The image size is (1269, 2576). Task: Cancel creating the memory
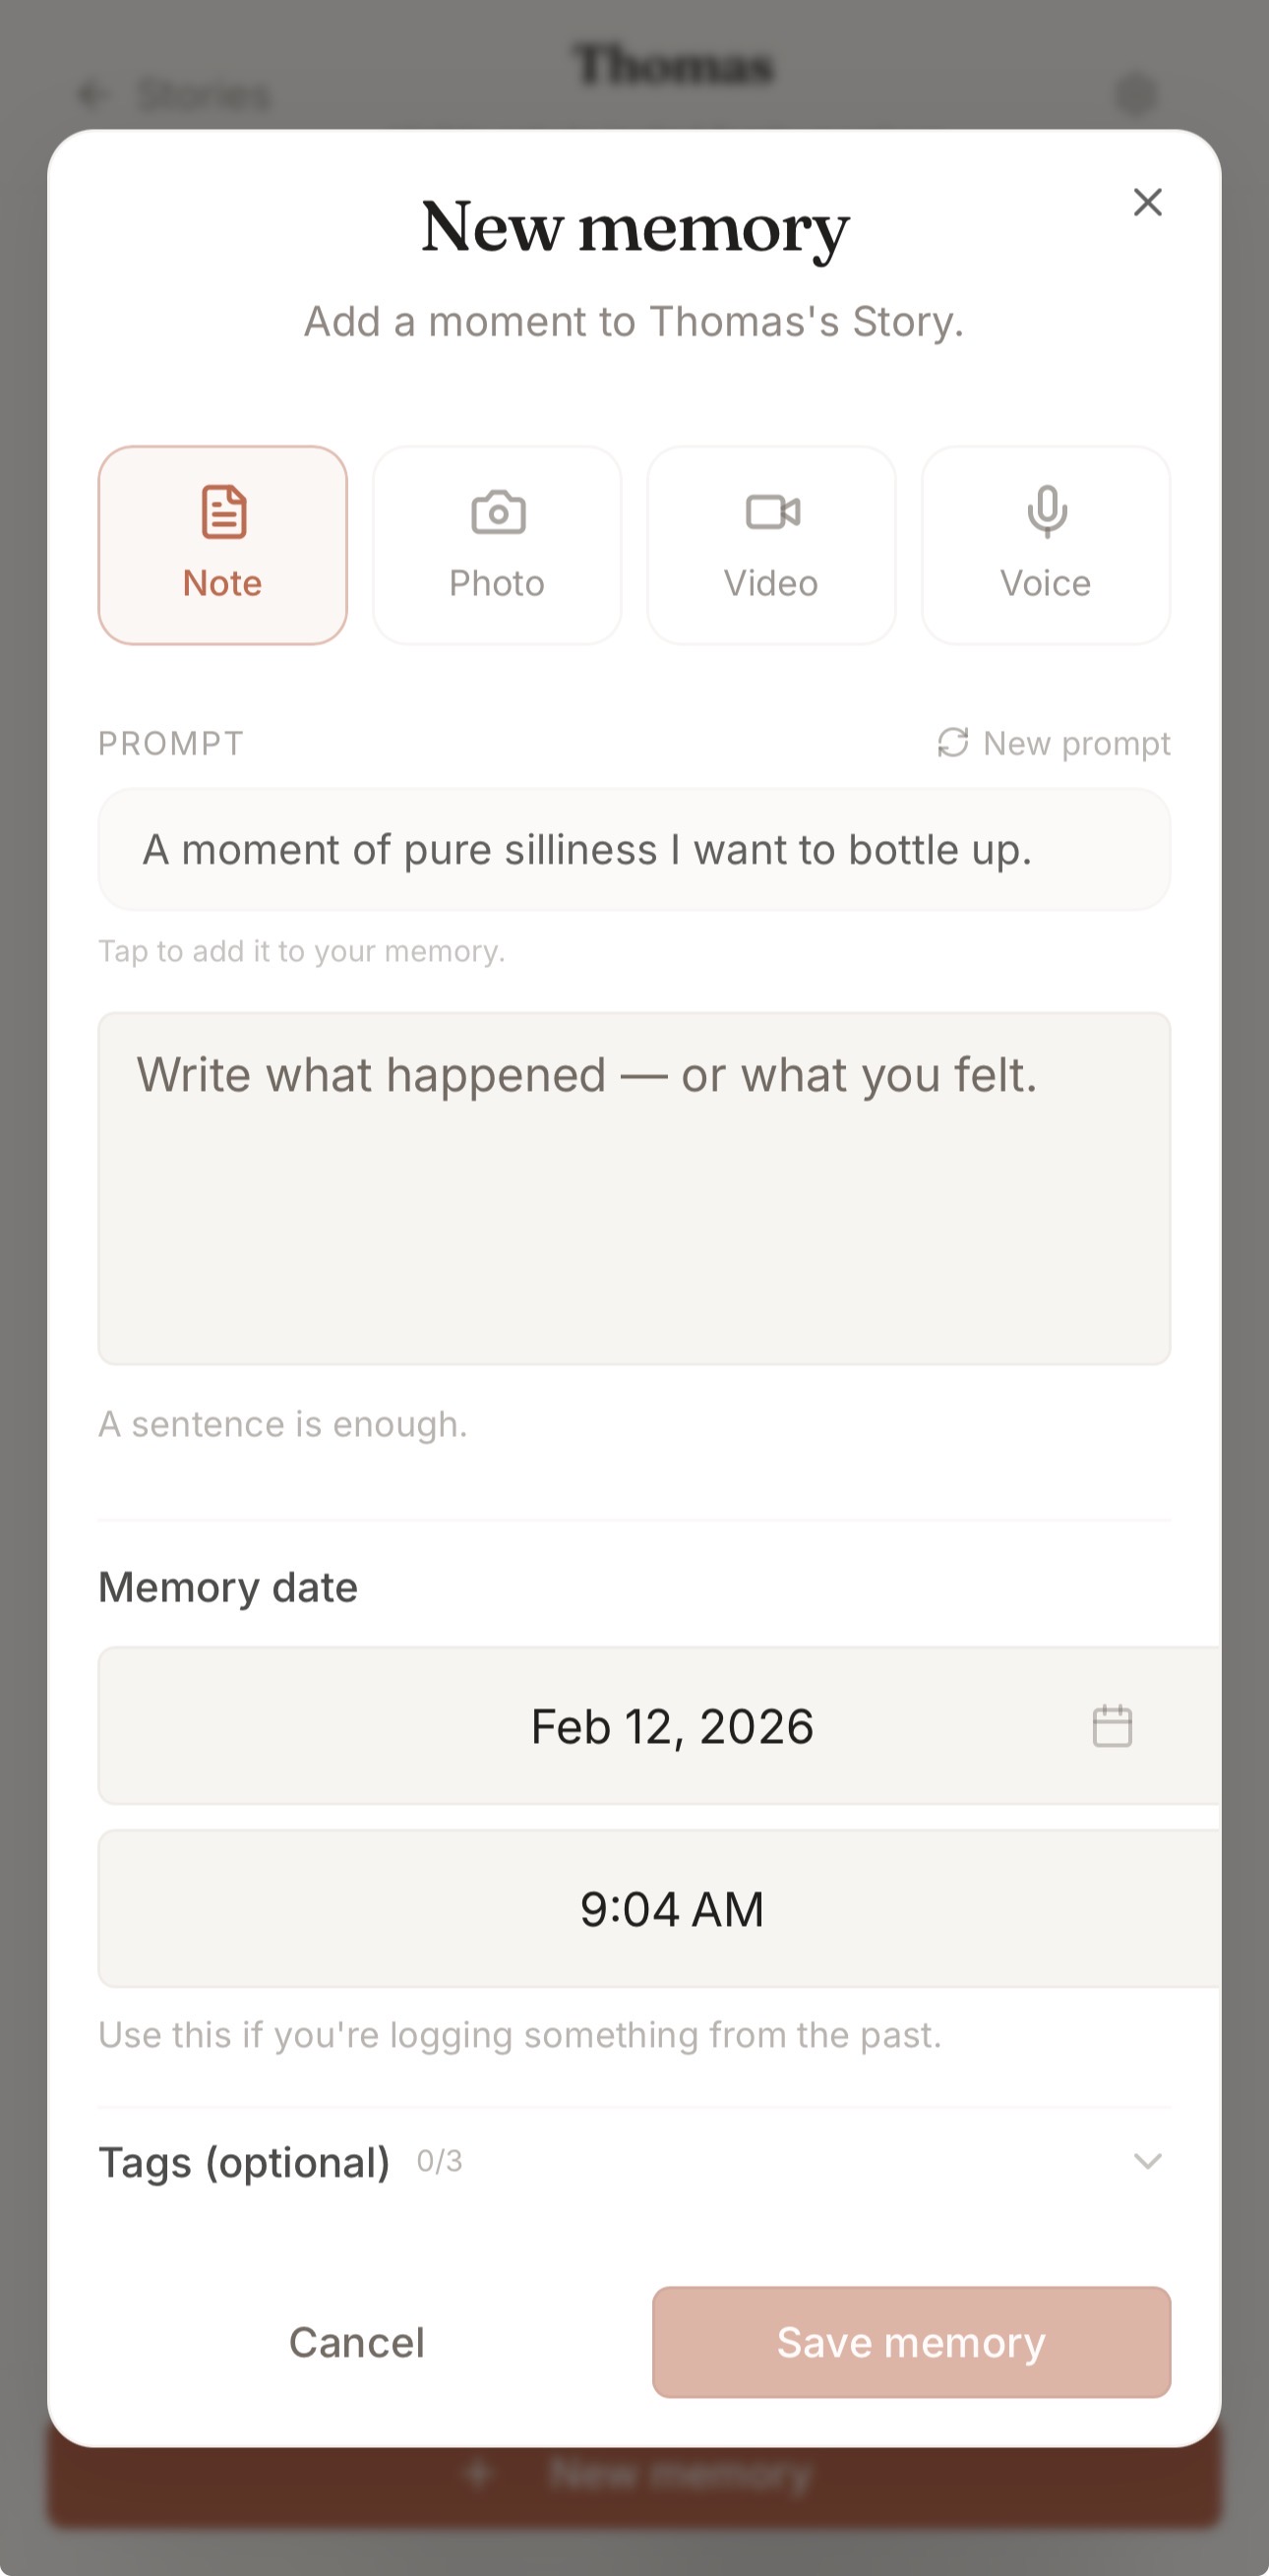pyautogui.click(x=357, y=2342)
